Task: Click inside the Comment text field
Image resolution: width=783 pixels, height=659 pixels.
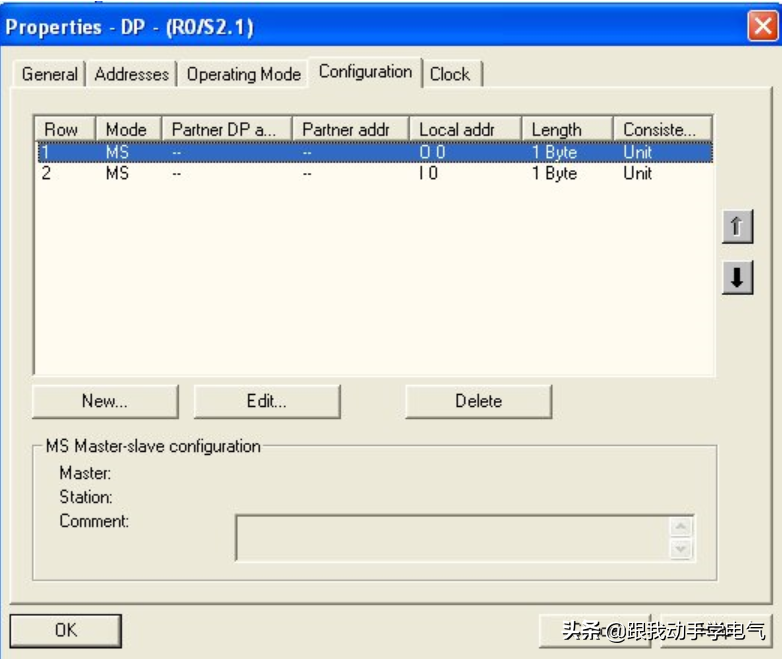Action: (x=452, y=538)
